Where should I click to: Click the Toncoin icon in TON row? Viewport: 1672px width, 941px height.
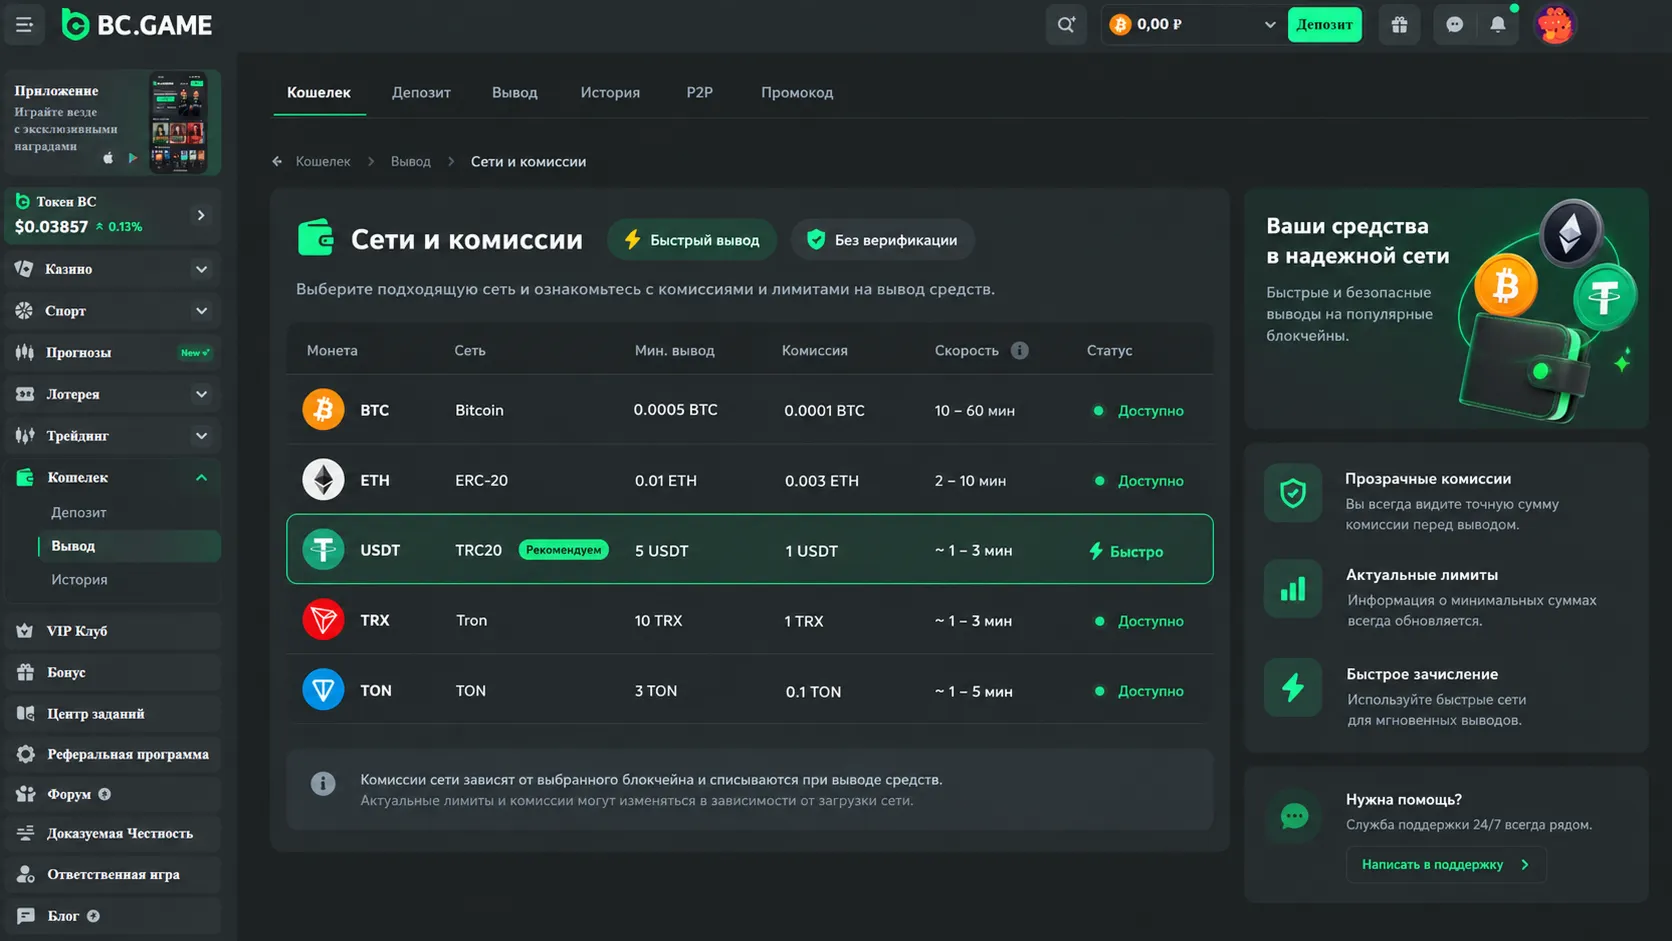pos(323,690)
